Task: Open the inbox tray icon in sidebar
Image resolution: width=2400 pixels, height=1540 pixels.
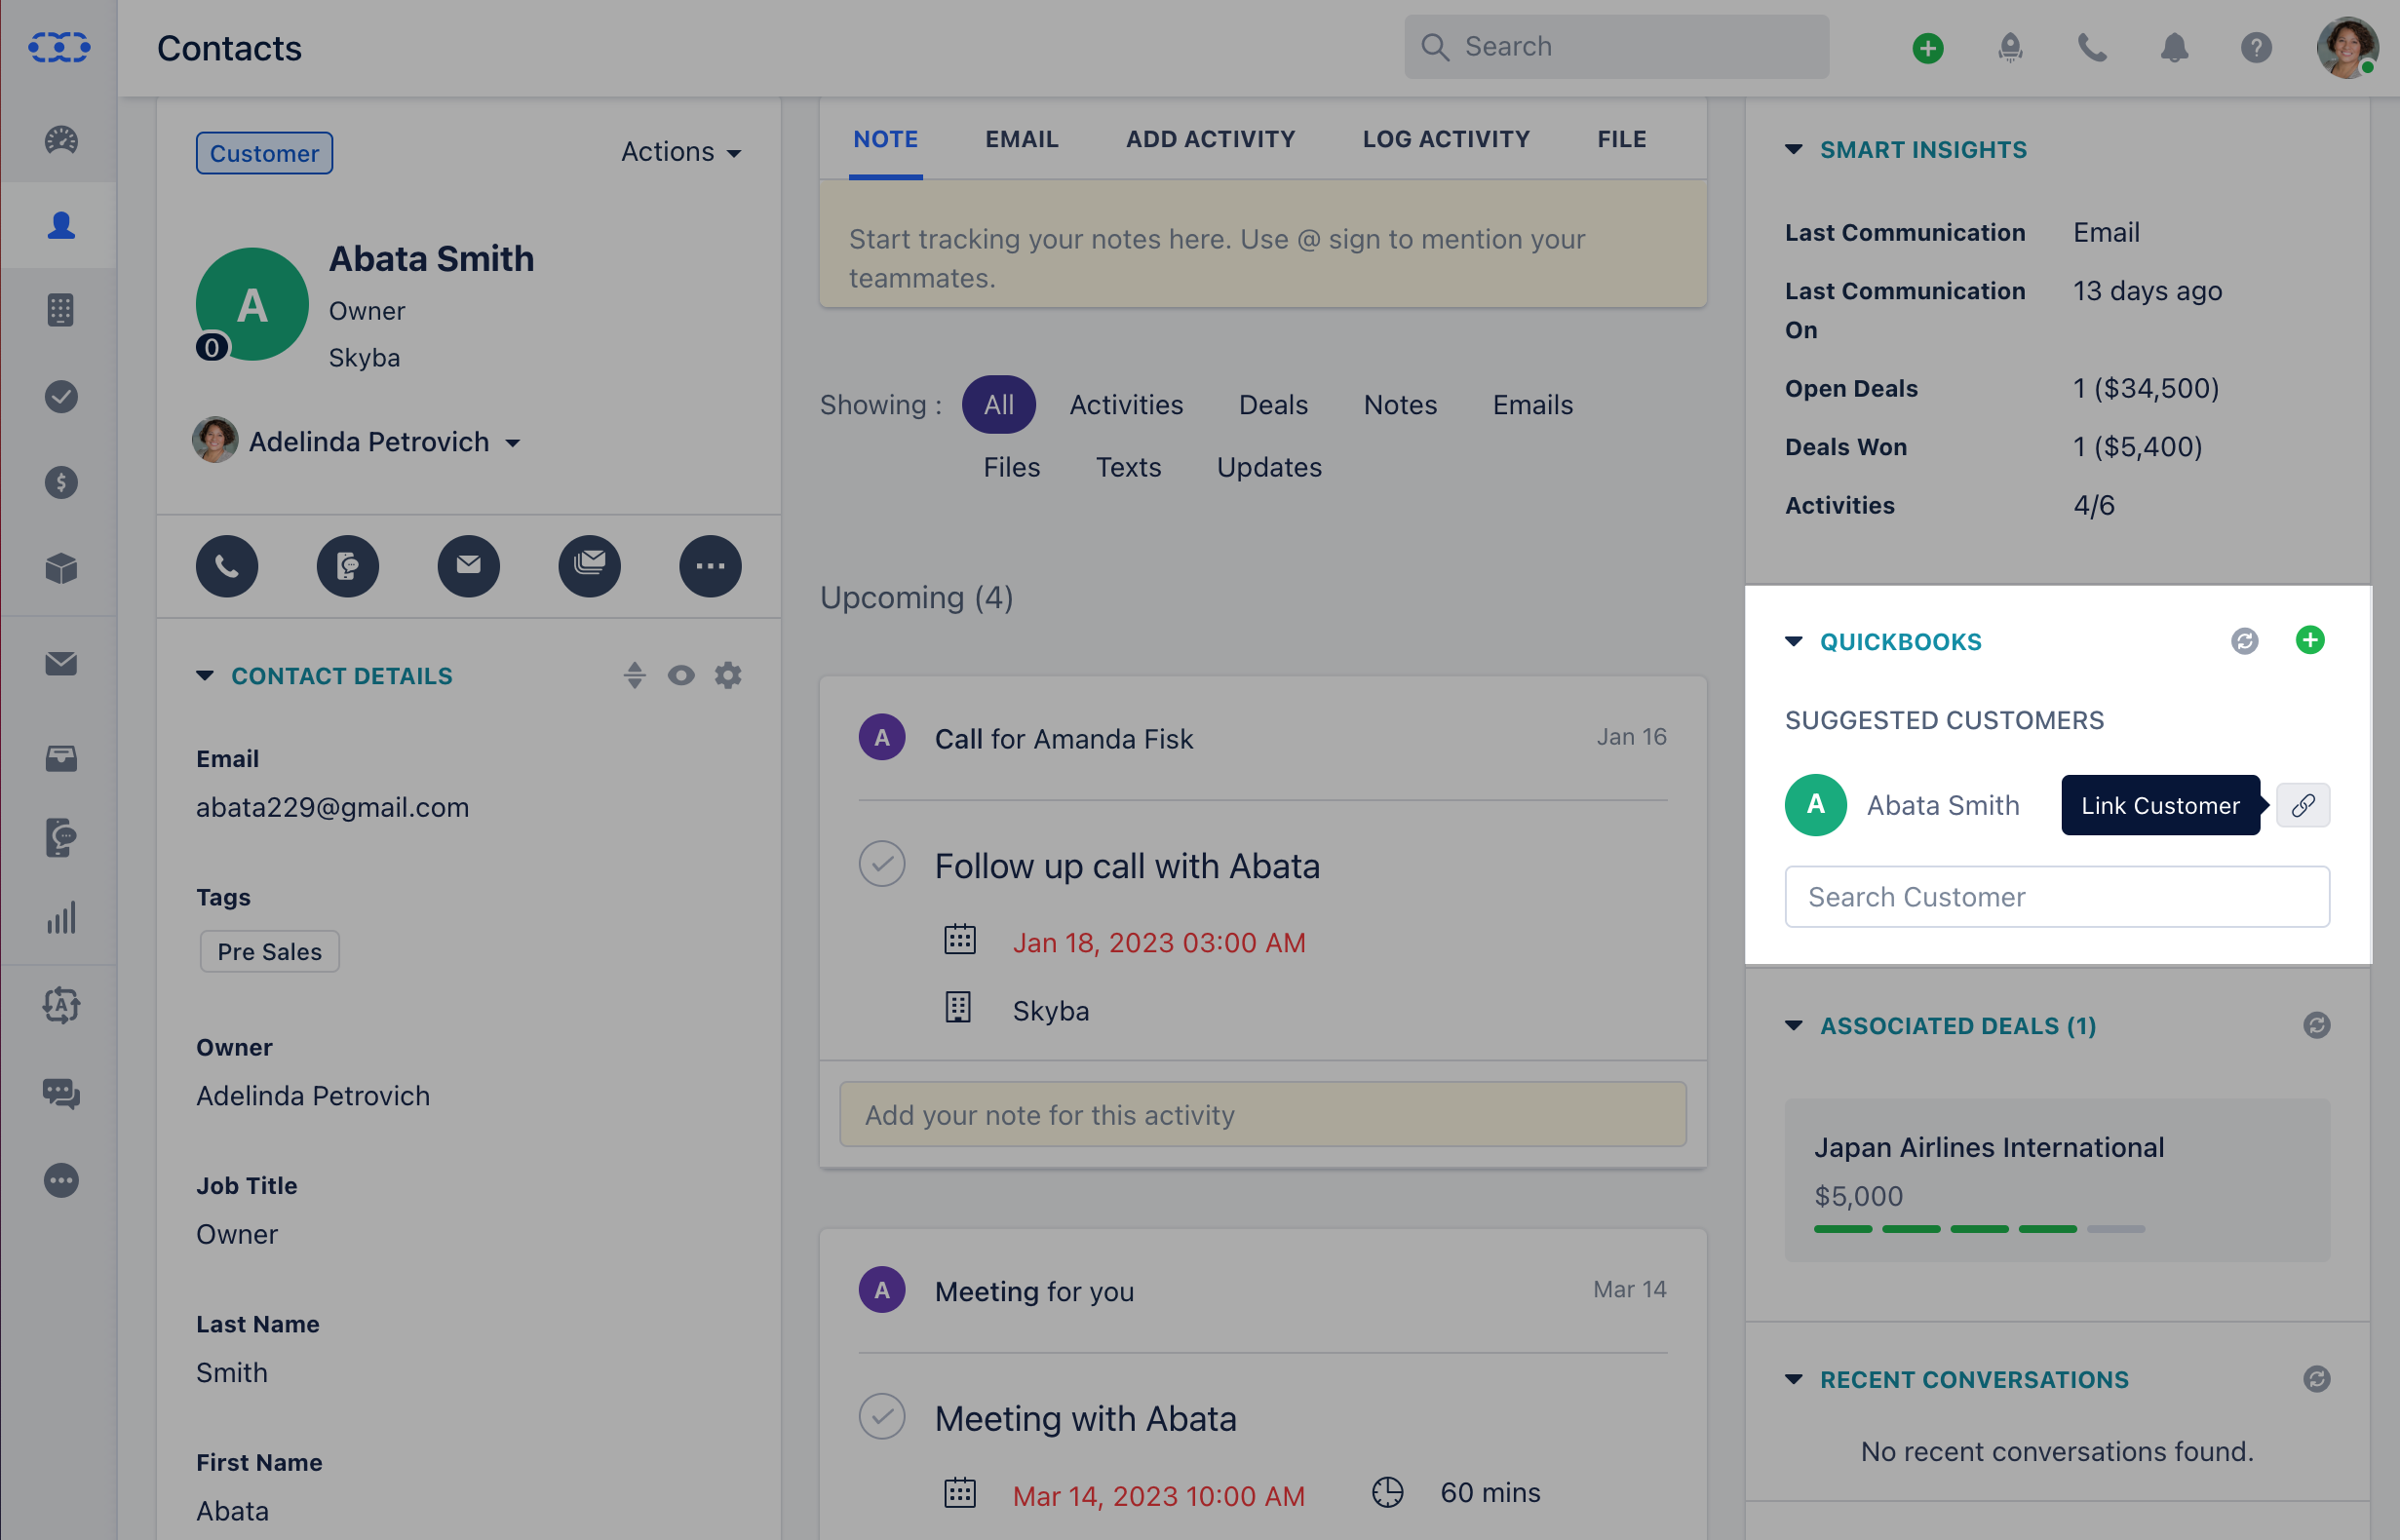Action: pos(61,758)
